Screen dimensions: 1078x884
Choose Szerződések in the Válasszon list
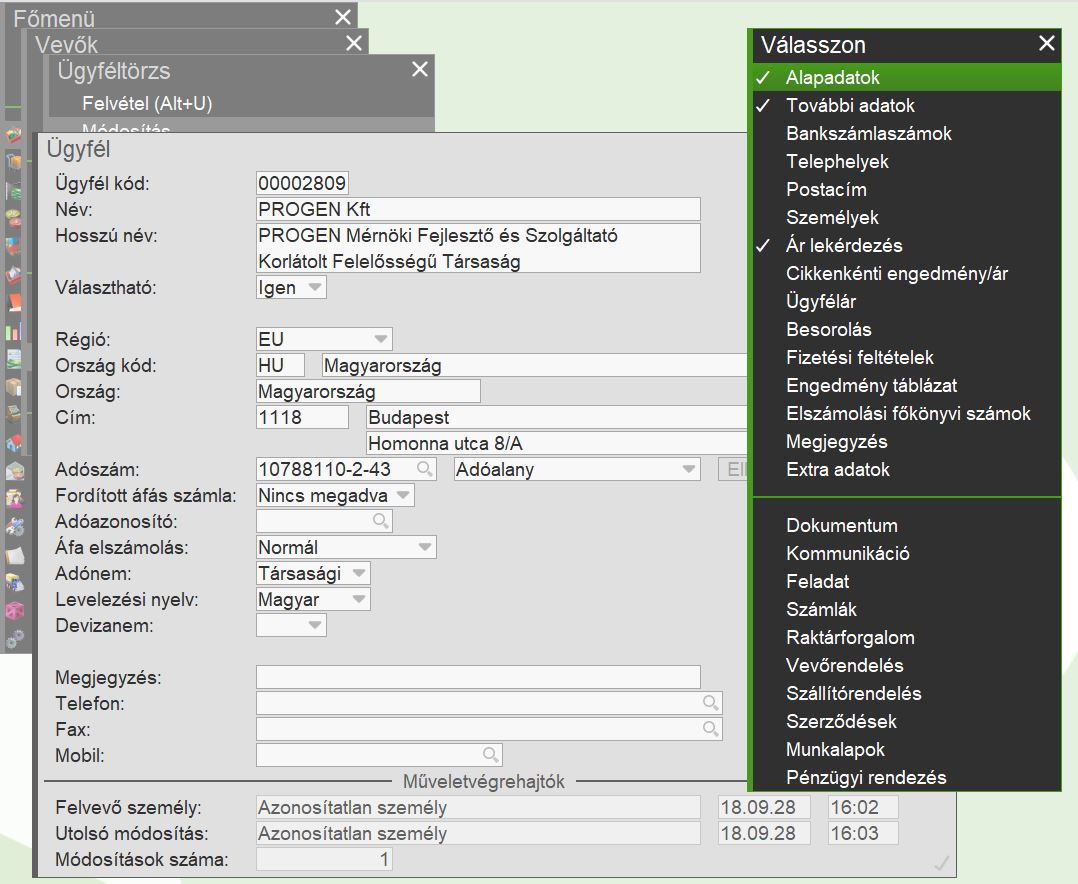tap(841, 721)
